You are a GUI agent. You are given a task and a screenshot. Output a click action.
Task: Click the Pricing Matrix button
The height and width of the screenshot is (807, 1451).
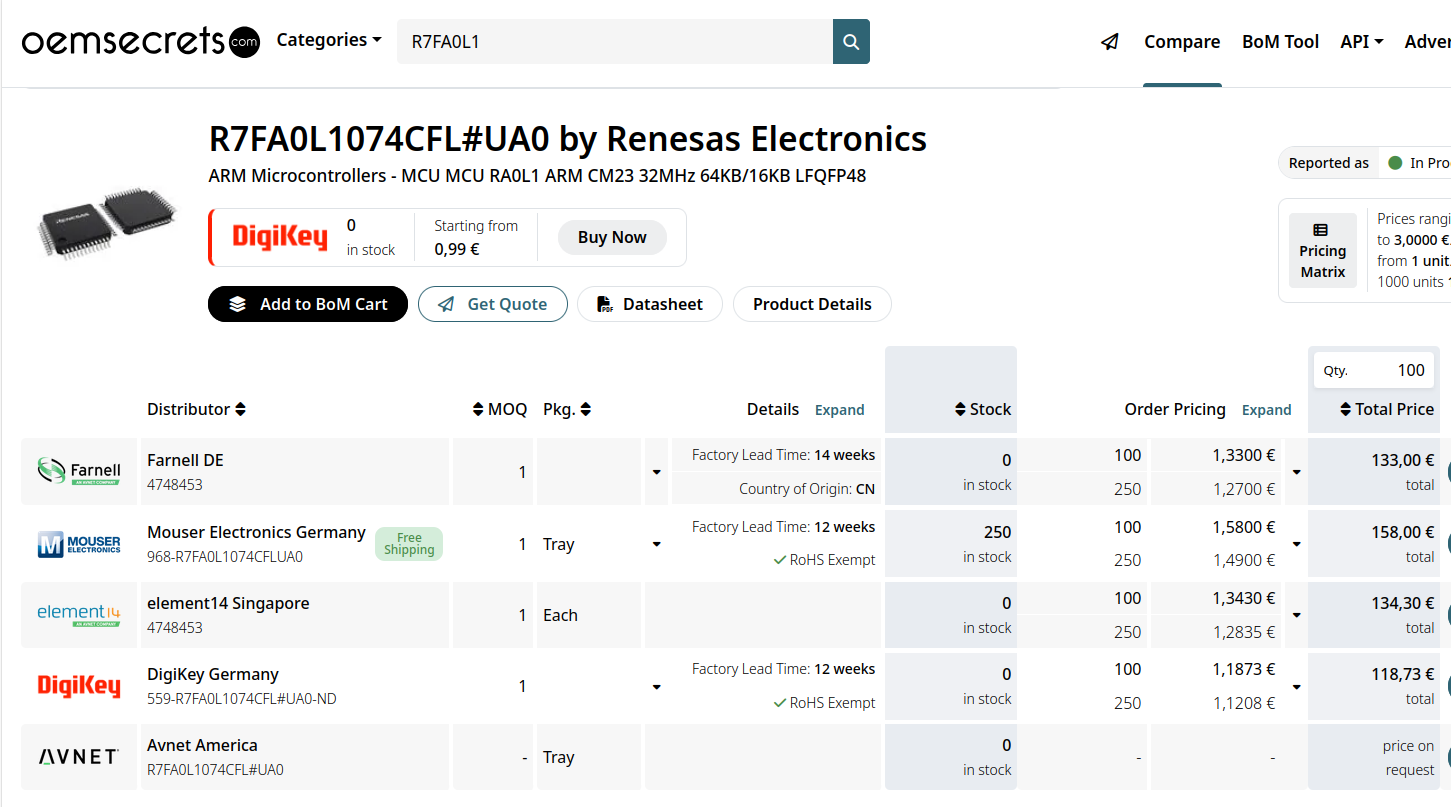1322,251
